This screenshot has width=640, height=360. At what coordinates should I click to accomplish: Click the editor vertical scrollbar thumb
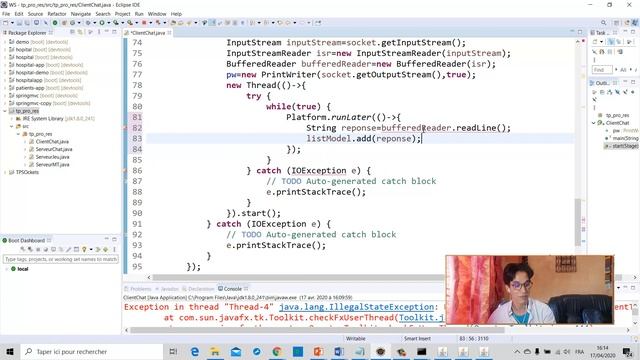click(578, 222)
